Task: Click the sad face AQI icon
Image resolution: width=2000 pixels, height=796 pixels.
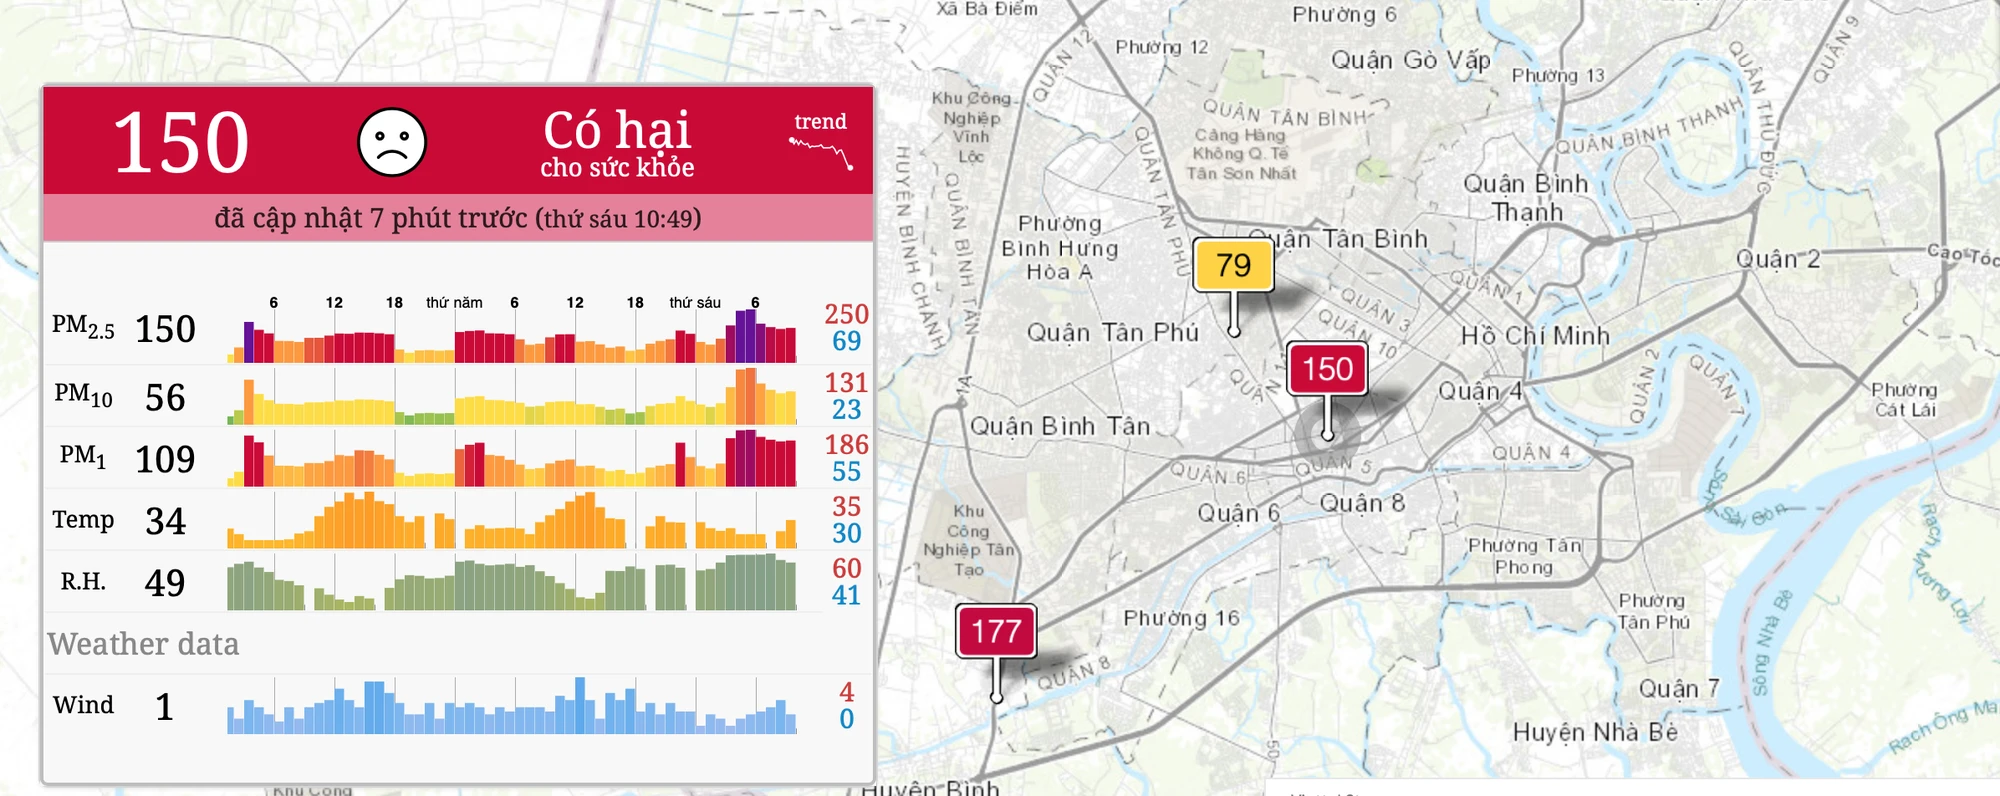Action: click(x=392, y=142)
